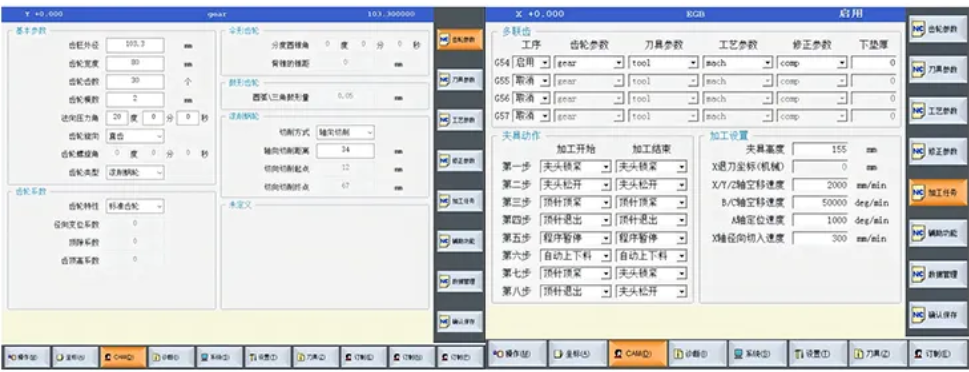Open G54 齿轮参数 dropdown showing gear

click(x=589, y=63)
